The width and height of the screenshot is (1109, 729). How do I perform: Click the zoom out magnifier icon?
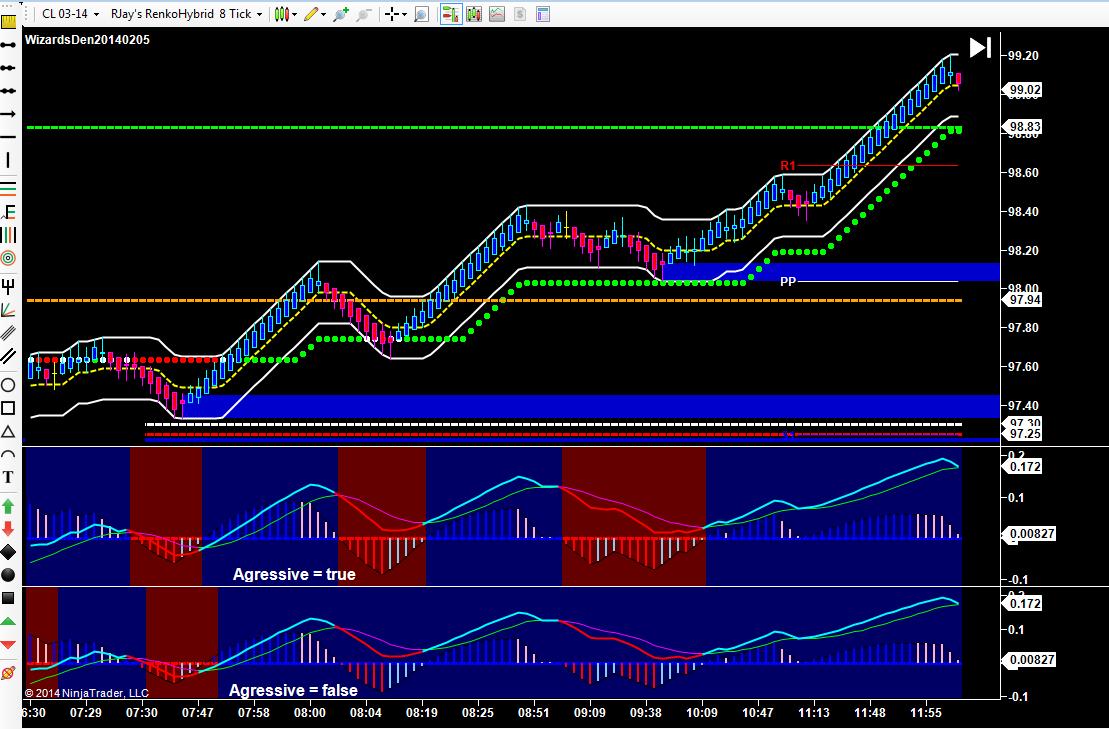pyautogui.click(x=364, y=13)
